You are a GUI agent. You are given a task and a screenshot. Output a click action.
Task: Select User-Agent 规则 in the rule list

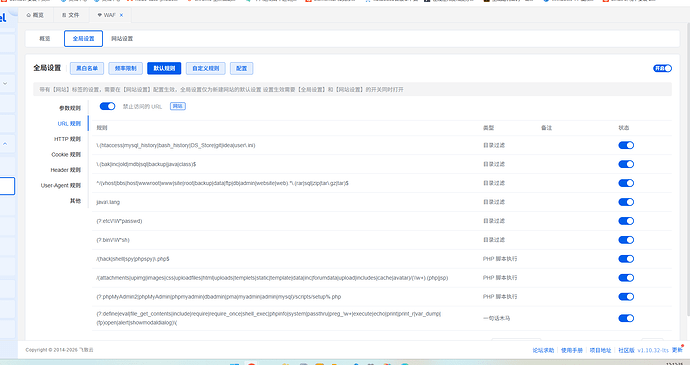pos(61,185)
